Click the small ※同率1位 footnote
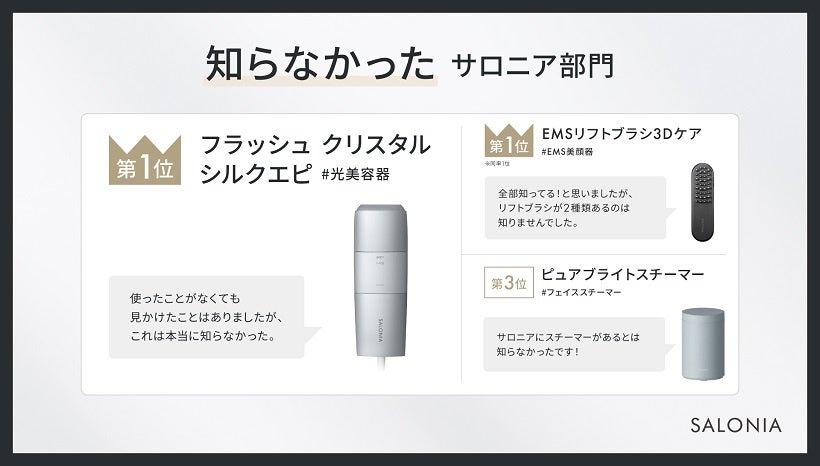Image resolution: width=820 pixels, height=466 pixels. coord(497,164)
